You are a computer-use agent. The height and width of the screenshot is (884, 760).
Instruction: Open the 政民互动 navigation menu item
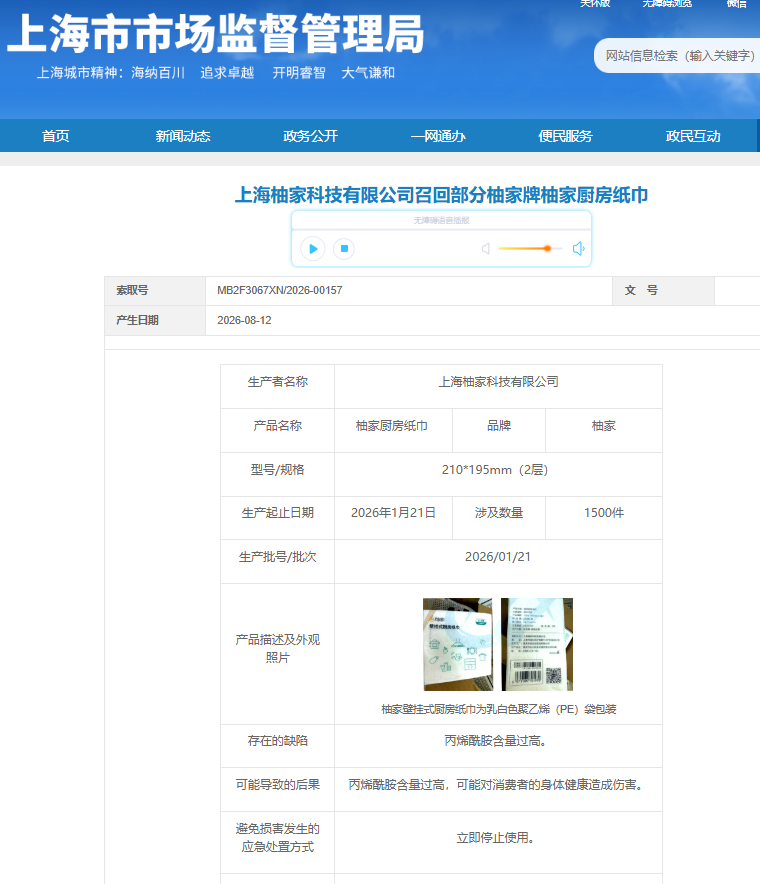(693, 136)
